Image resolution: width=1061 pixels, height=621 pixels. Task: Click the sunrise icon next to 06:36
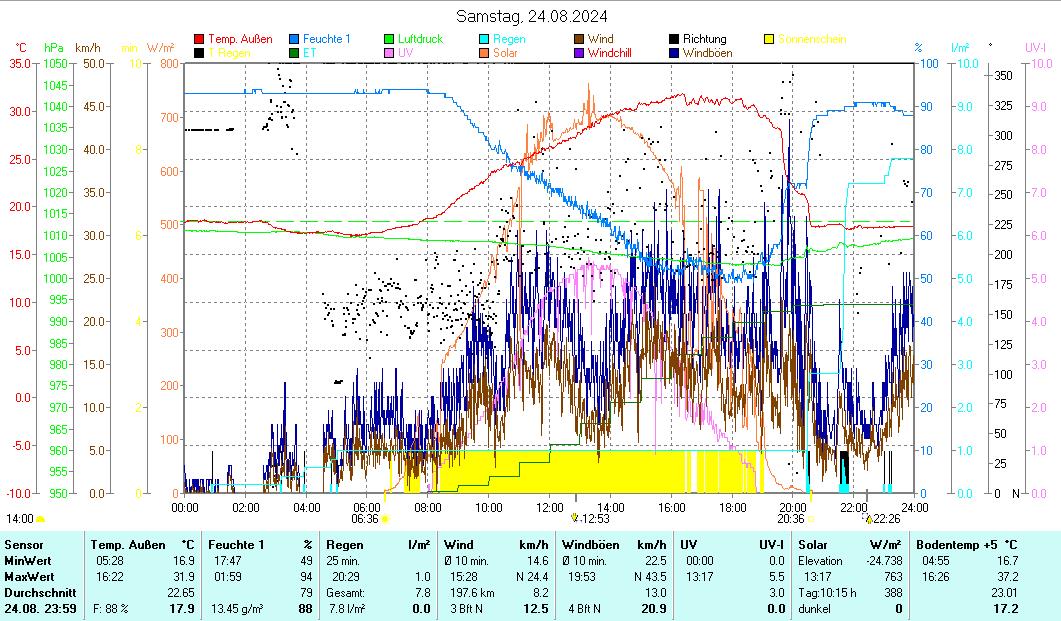385,519
